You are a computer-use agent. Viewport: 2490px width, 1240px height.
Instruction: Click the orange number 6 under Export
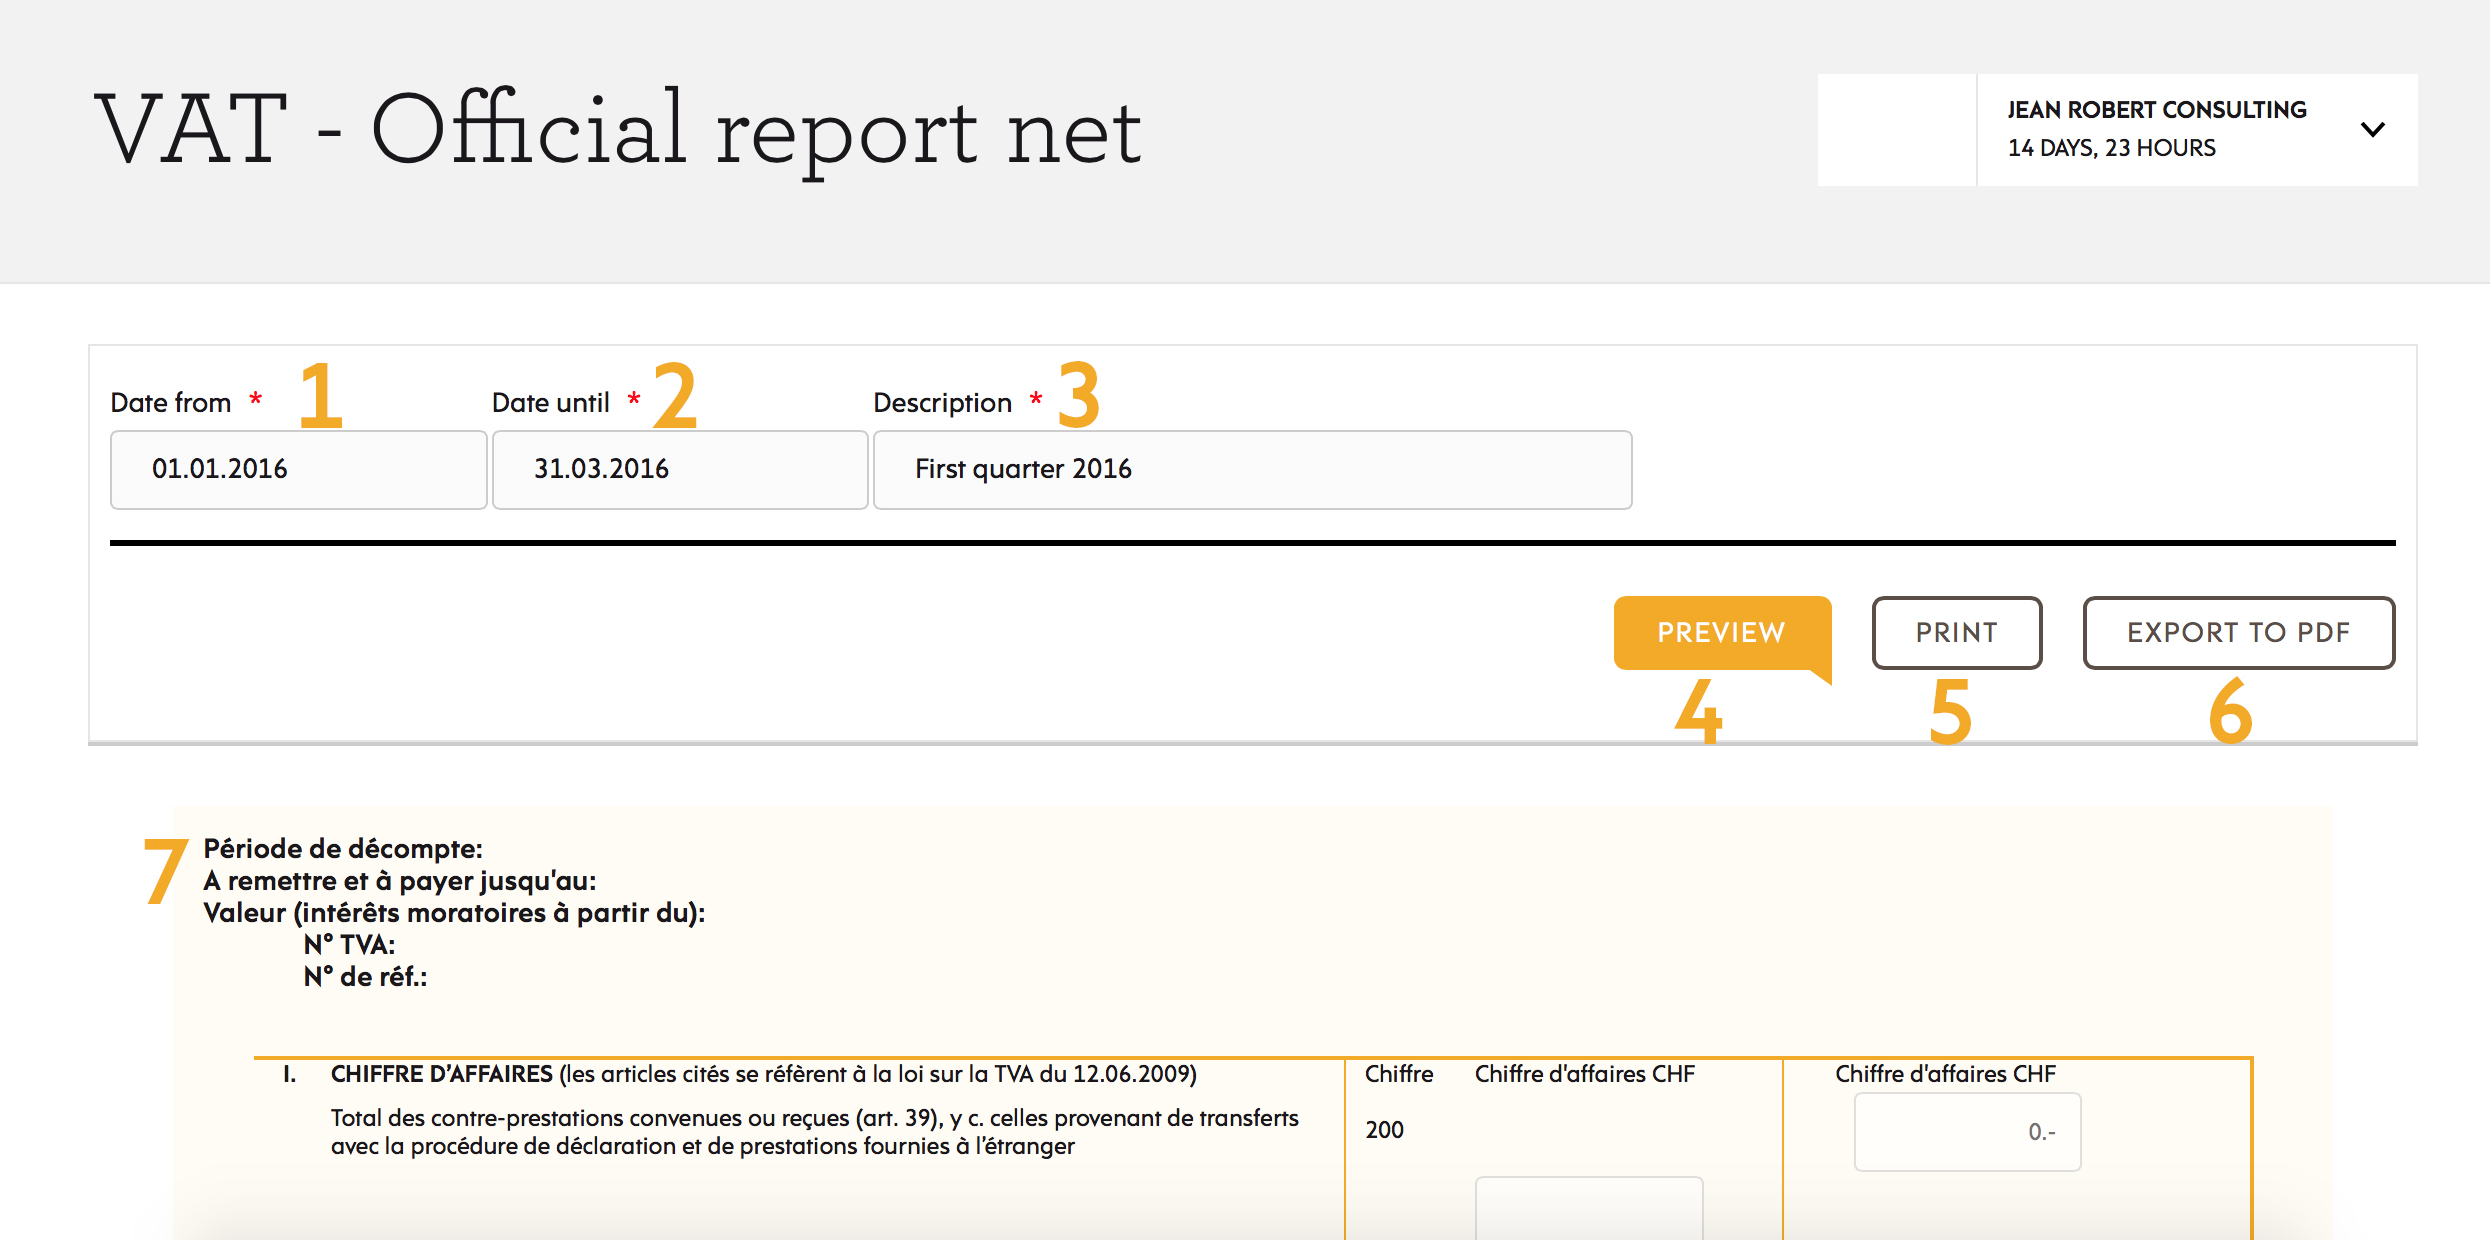pos(2230,712)
